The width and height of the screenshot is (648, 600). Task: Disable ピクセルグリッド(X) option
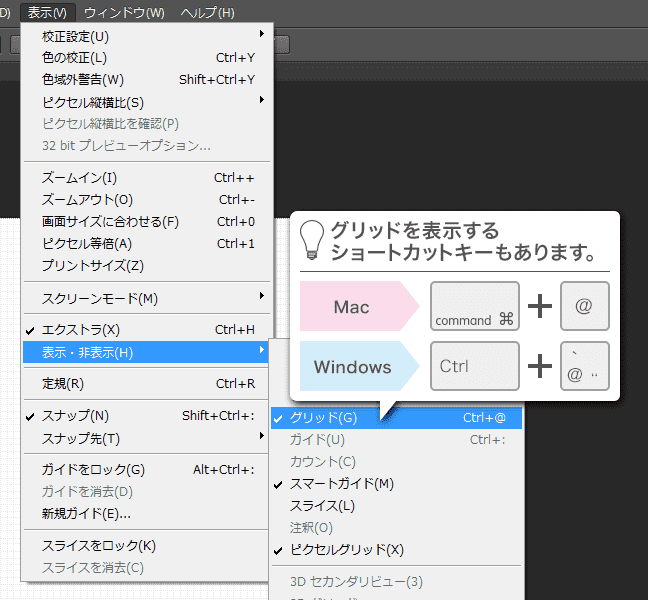pos(346,550)
